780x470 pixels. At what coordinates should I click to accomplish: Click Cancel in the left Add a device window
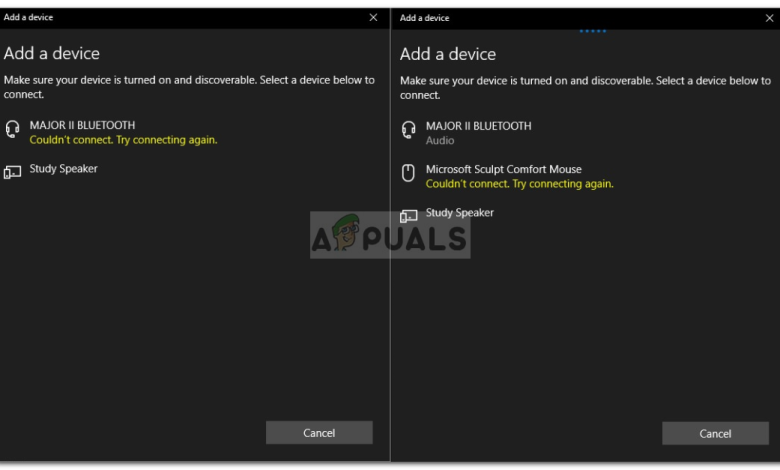319,433
